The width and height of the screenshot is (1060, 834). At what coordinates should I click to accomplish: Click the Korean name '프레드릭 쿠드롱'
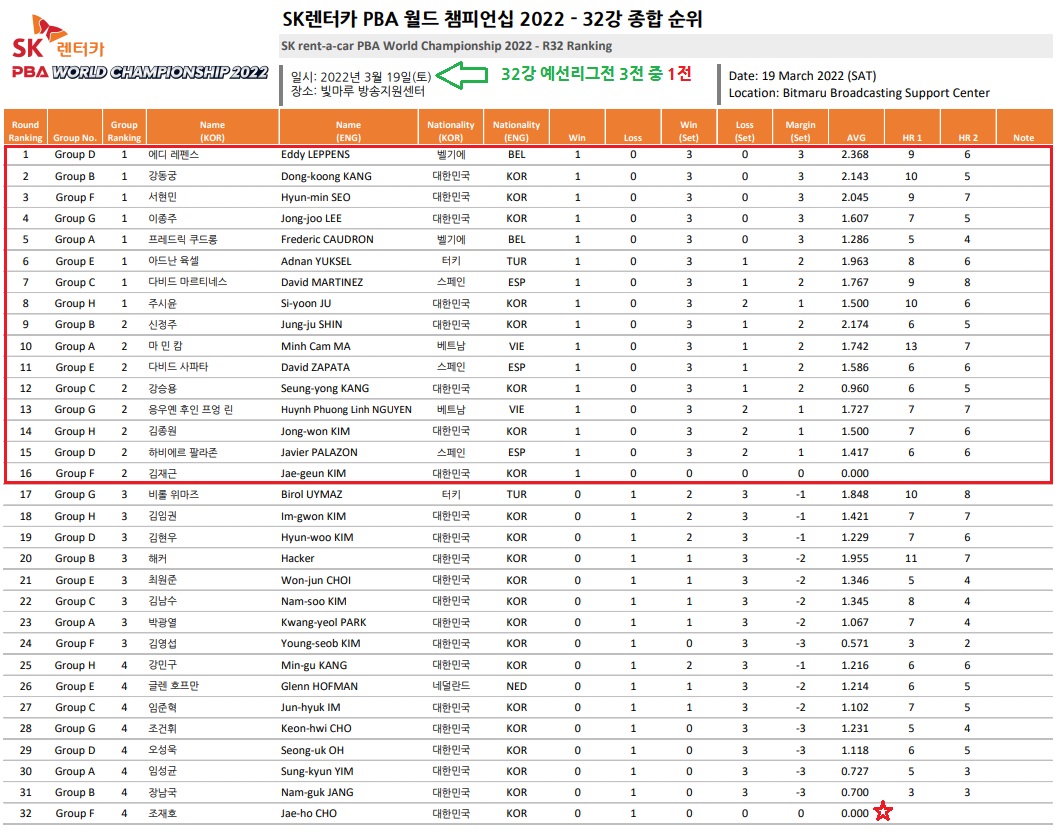pos(183,239)
